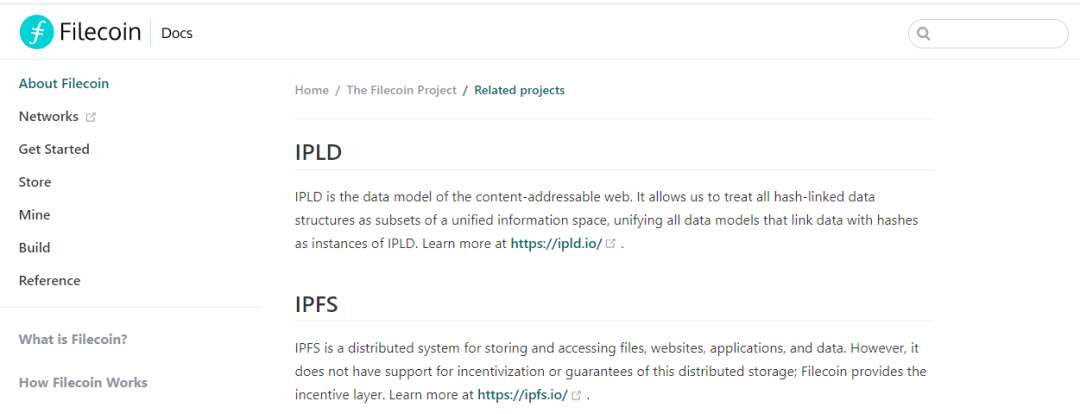Go to Home breadcrumb

[312, 90]
